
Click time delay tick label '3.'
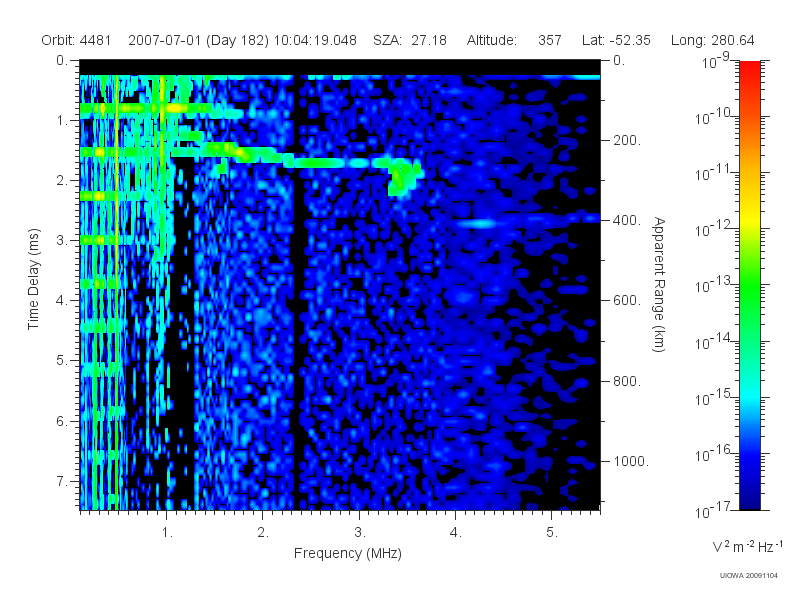[62, 240]
